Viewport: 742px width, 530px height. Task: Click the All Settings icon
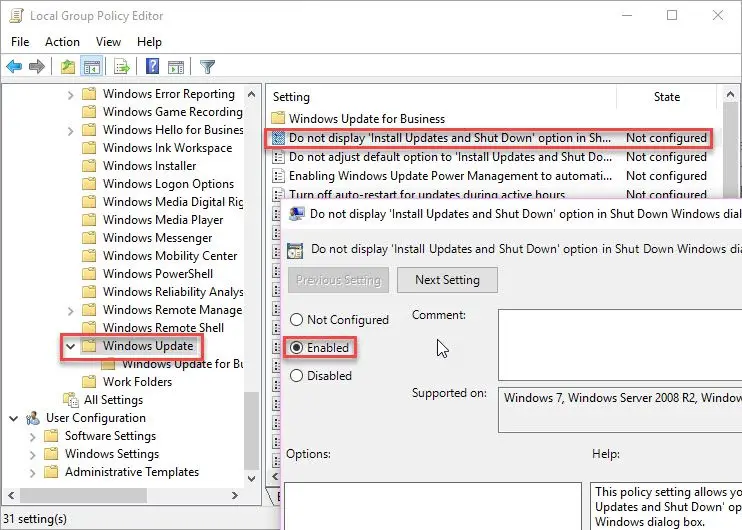click(x=71, y=400)
